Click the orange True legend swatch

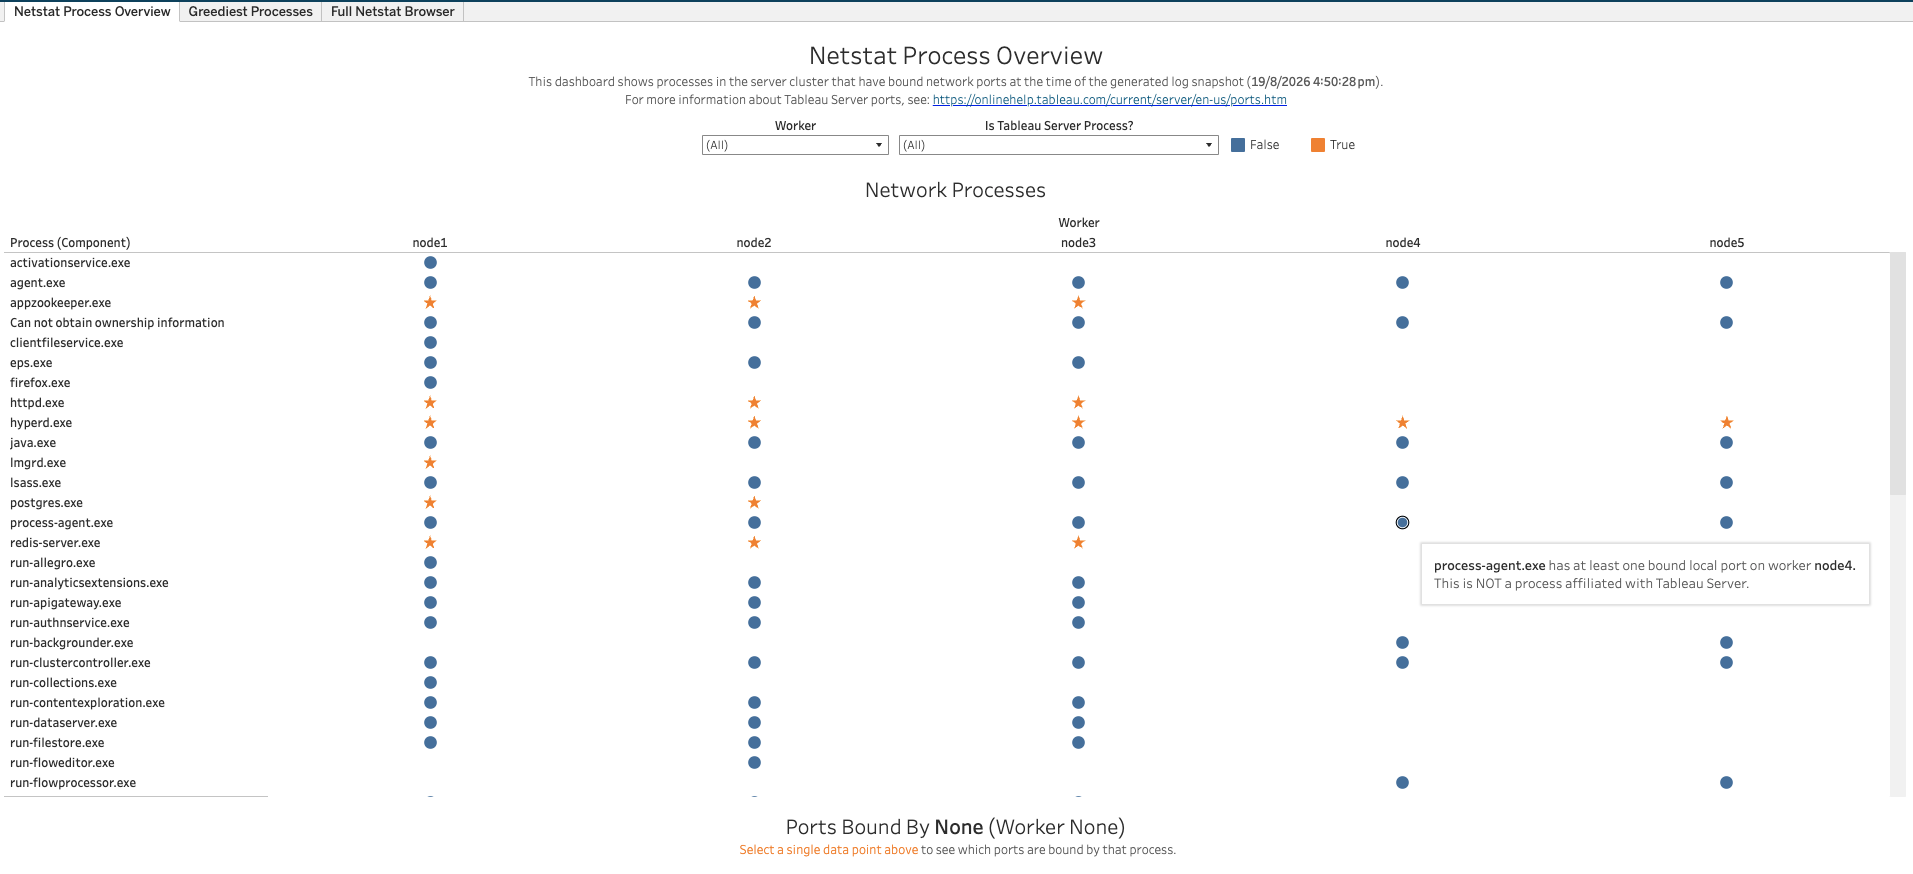(x=1318, y=145)
